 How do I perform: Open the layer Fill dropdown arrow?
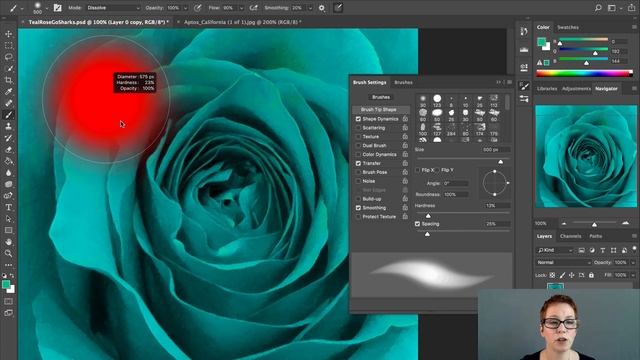[x=633, y=275]
